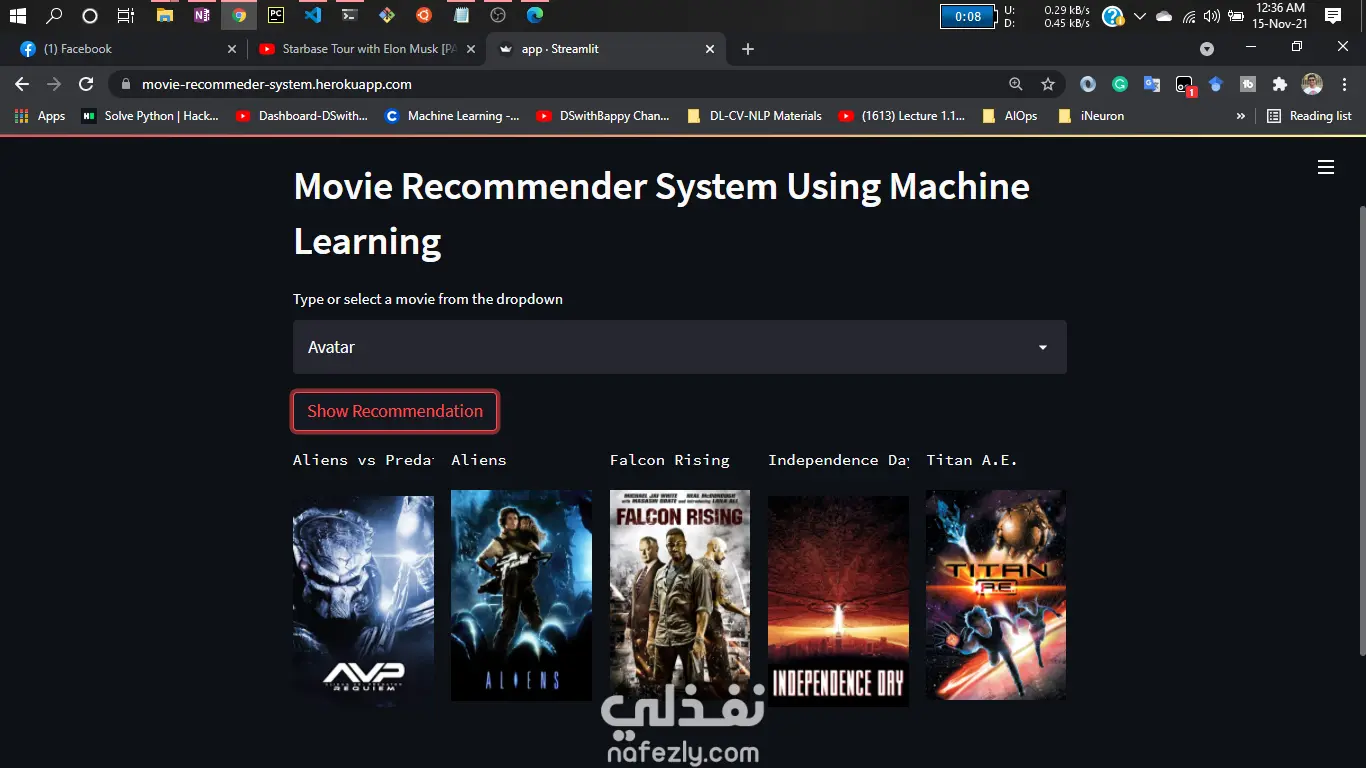The height and width of the screenshot is (768, 1366).
Task: Open Windows Search from the taskbar
Action: (54, 15)
